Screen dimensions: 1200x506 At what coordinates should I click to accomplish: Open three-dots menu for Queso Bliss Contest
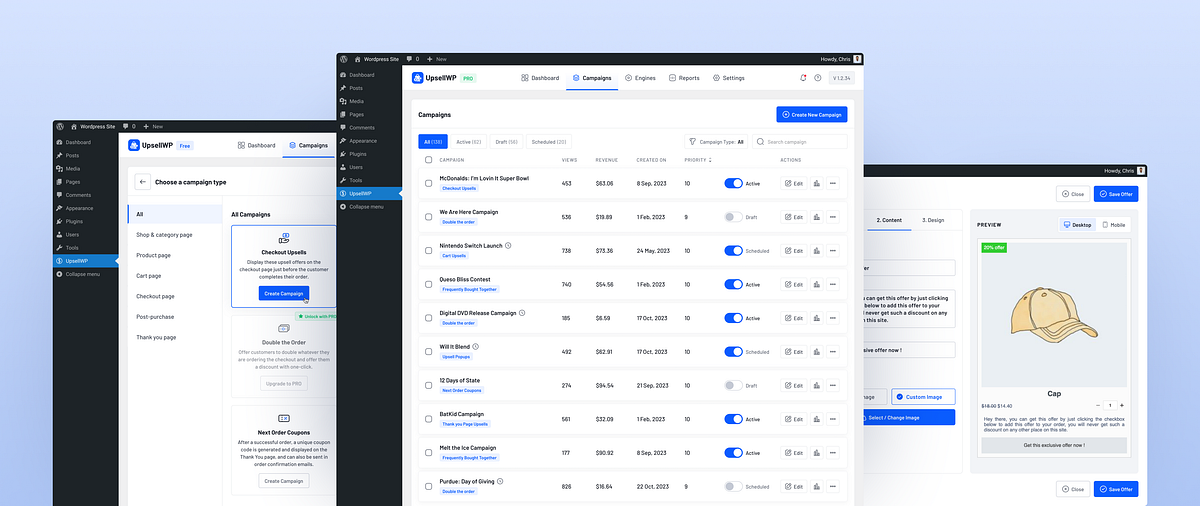pos(833,284)
